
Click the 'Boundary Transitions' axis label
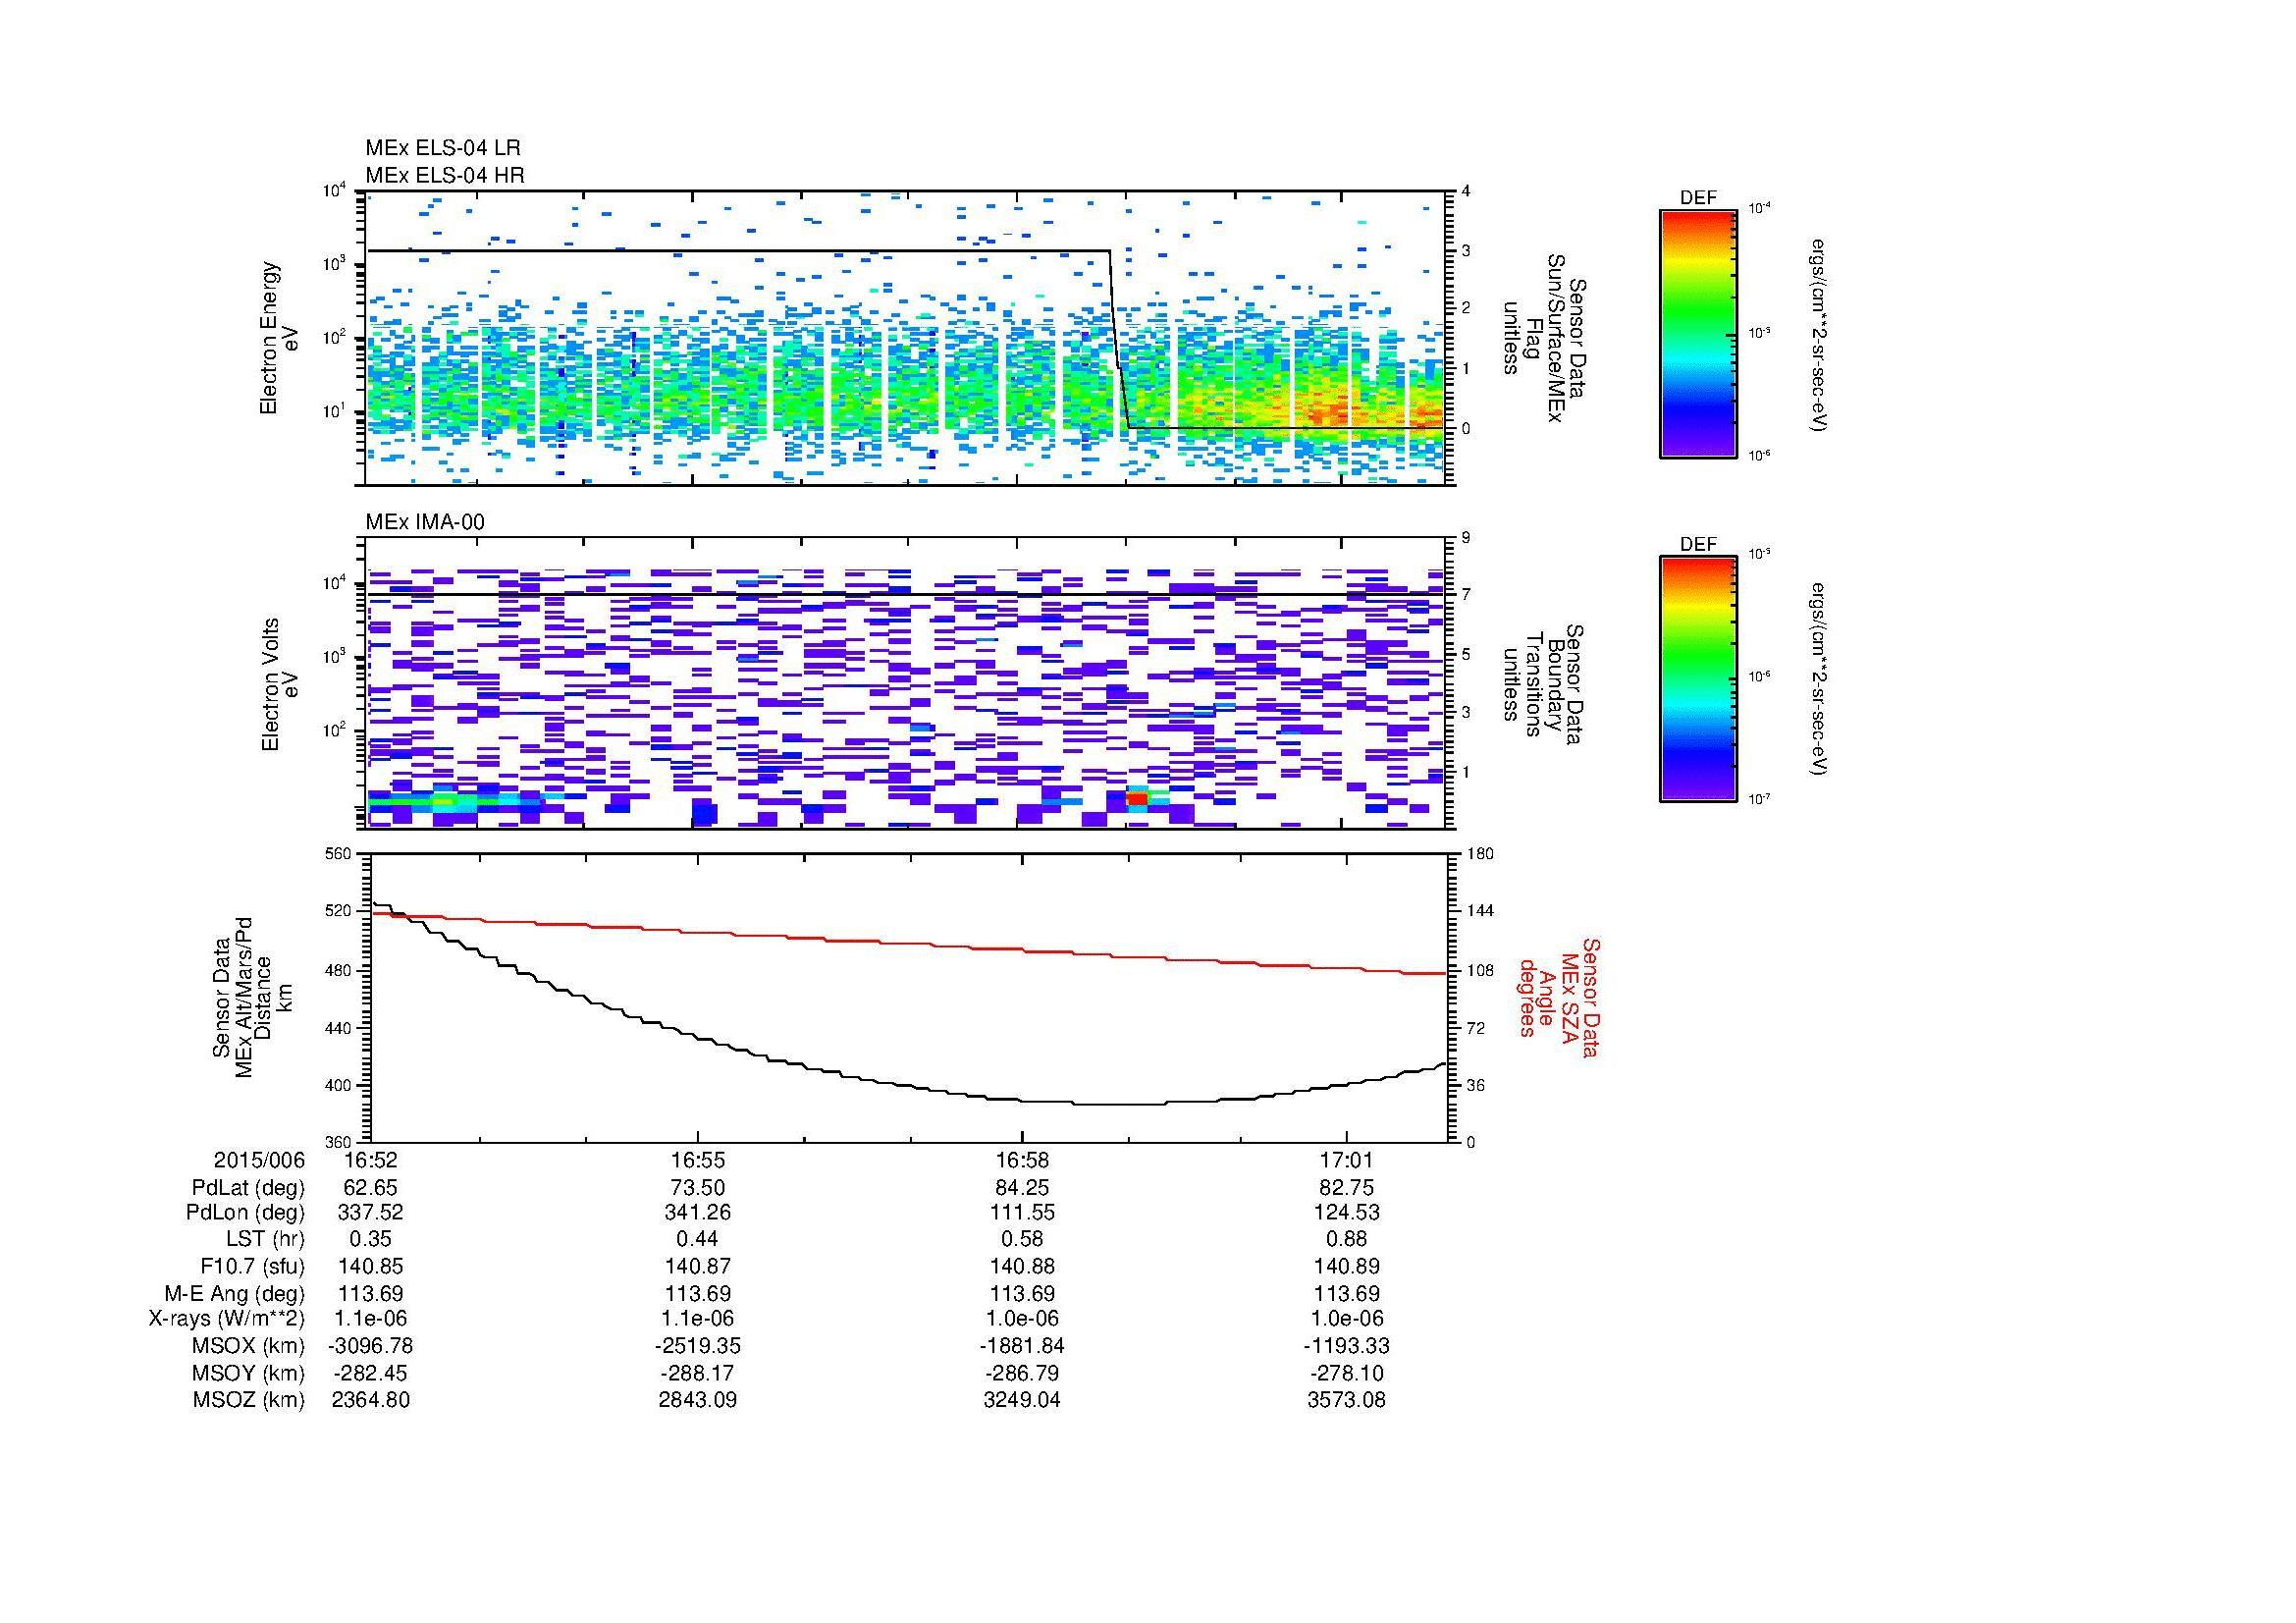pos(1543,684)
